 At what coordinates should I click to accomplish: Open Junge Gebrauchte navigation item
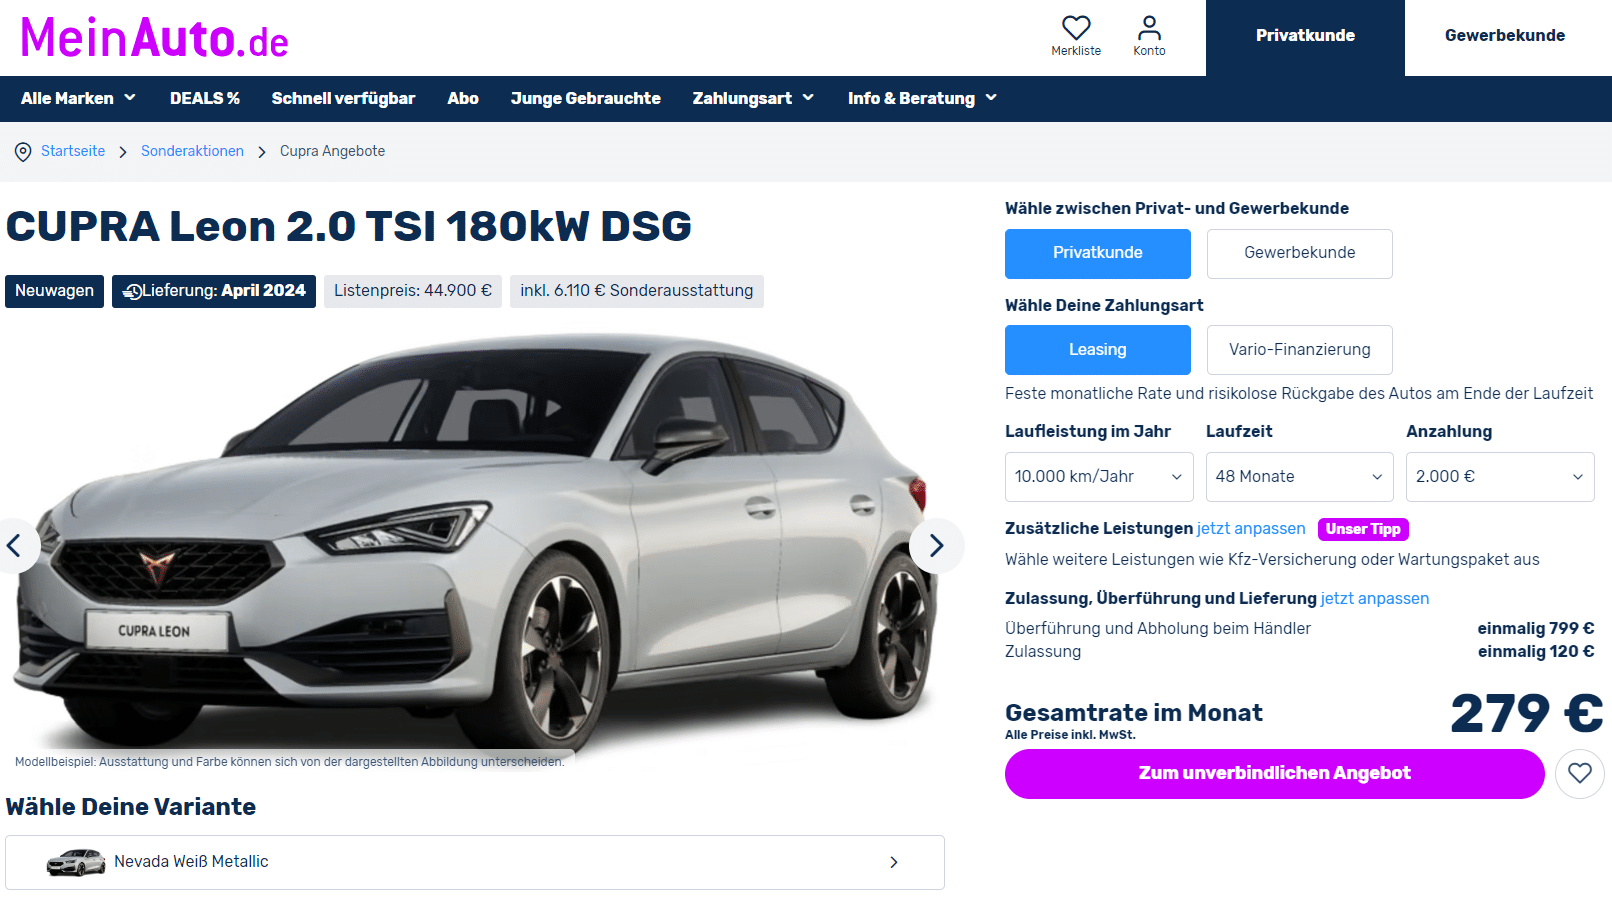pos(586,98)
